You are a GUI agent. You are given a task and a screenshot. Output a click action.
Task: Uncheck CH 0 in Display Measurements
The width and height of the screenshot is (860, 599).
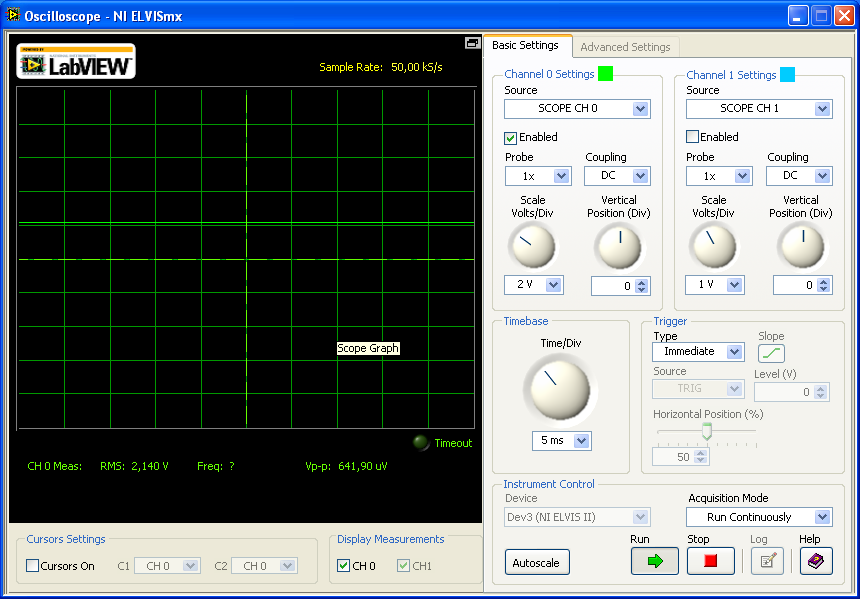coord(344,566)
